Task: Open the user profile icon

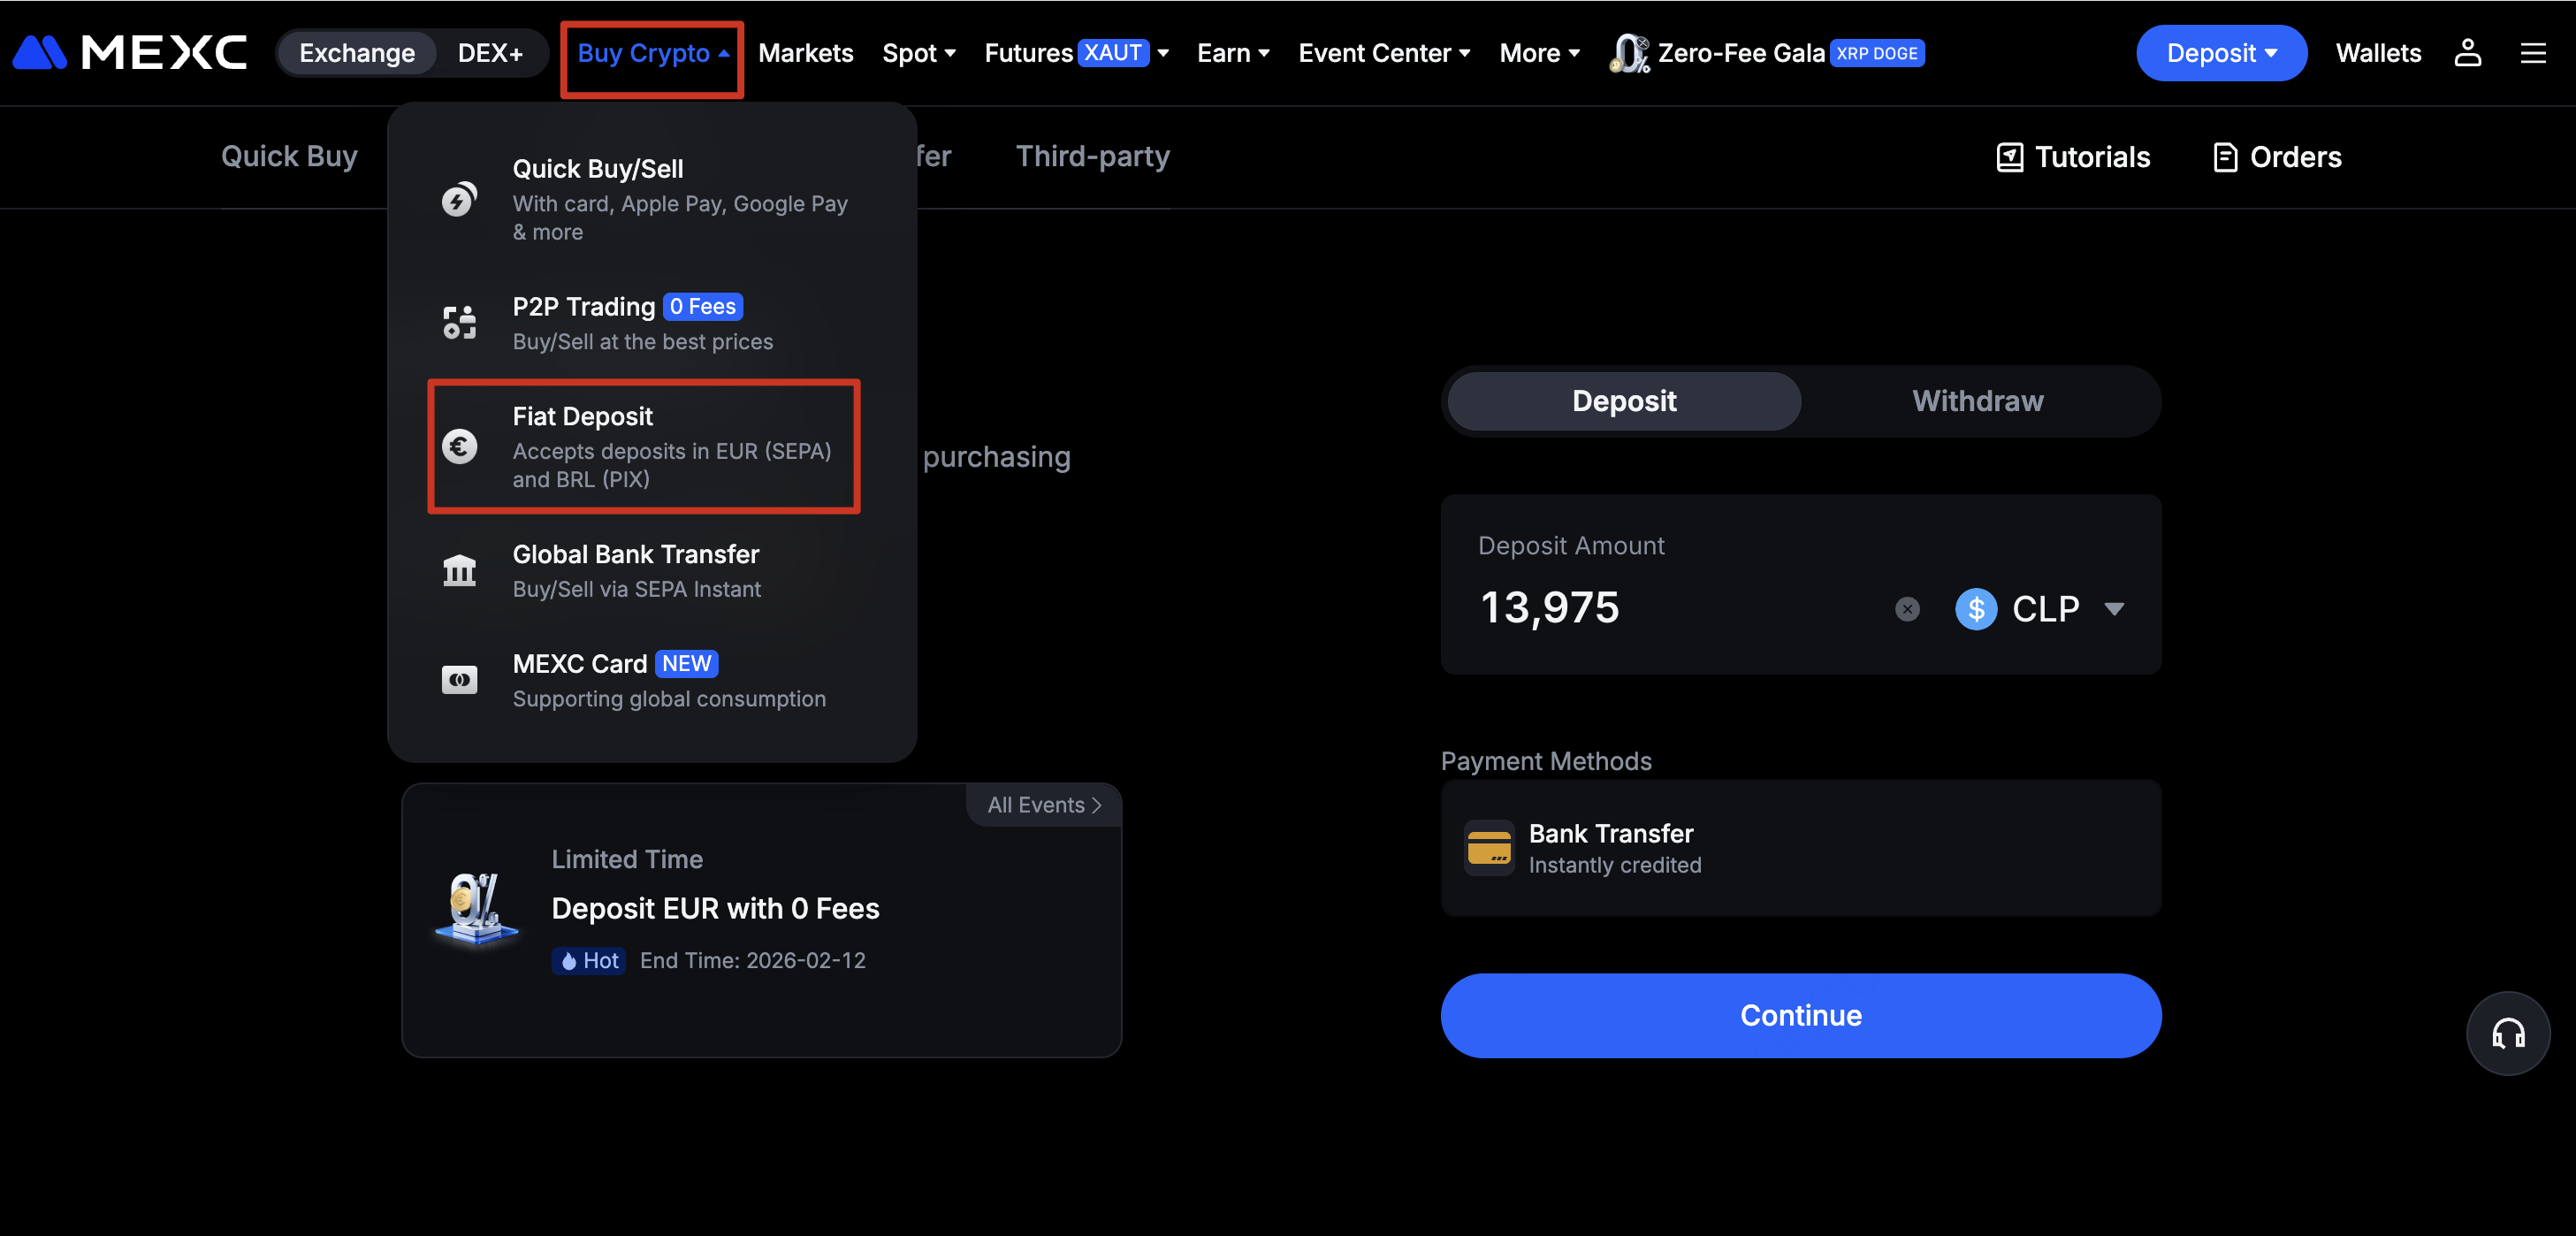Action: pyautogui.click(x=2467, y=53)
